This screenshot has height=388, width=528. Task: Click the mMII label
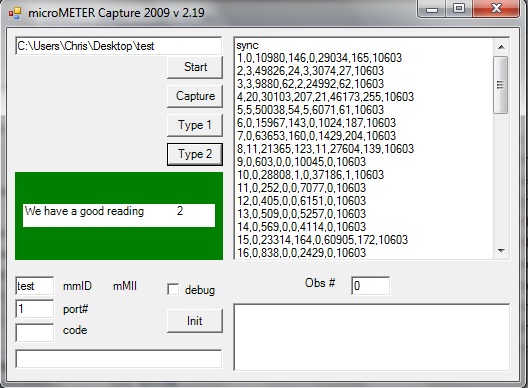pyautogui.click(x=125, y=286)
